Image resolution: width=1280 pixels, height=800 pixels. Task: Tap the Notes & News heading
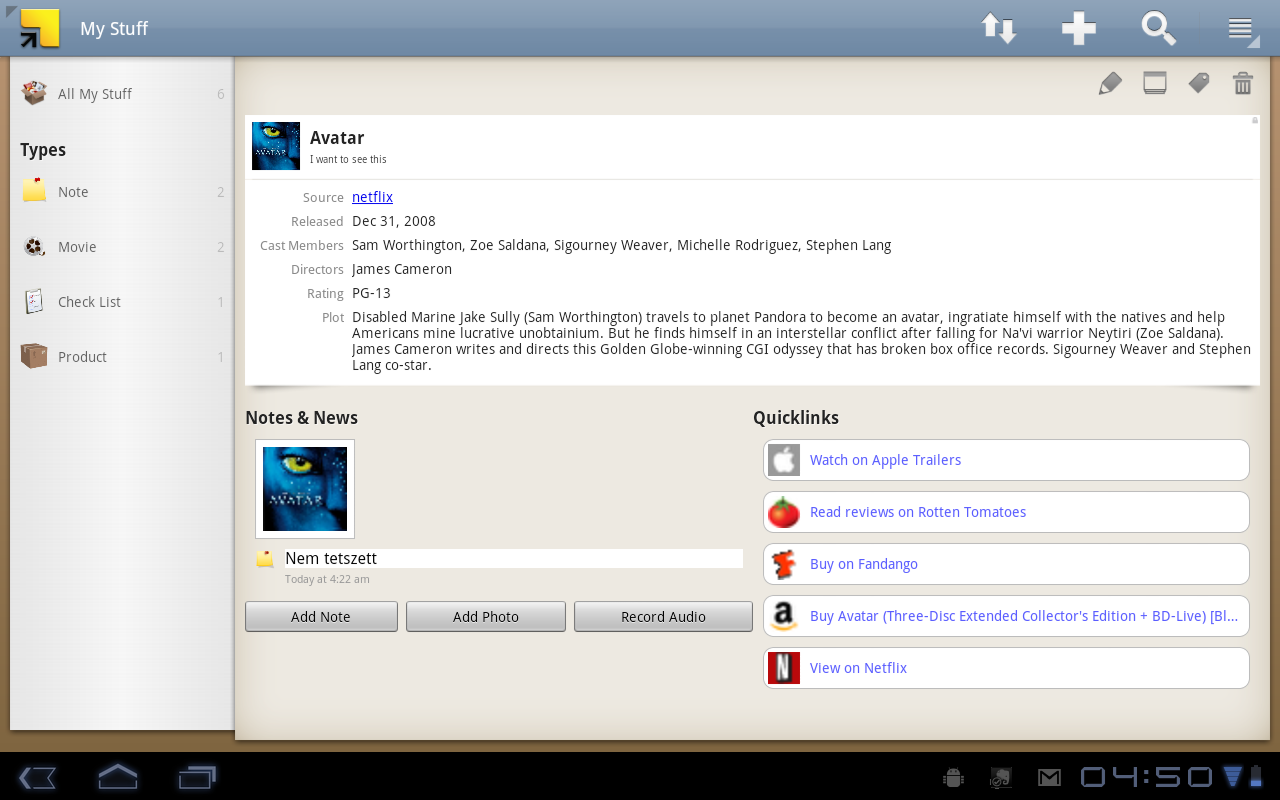pos(301,418)
